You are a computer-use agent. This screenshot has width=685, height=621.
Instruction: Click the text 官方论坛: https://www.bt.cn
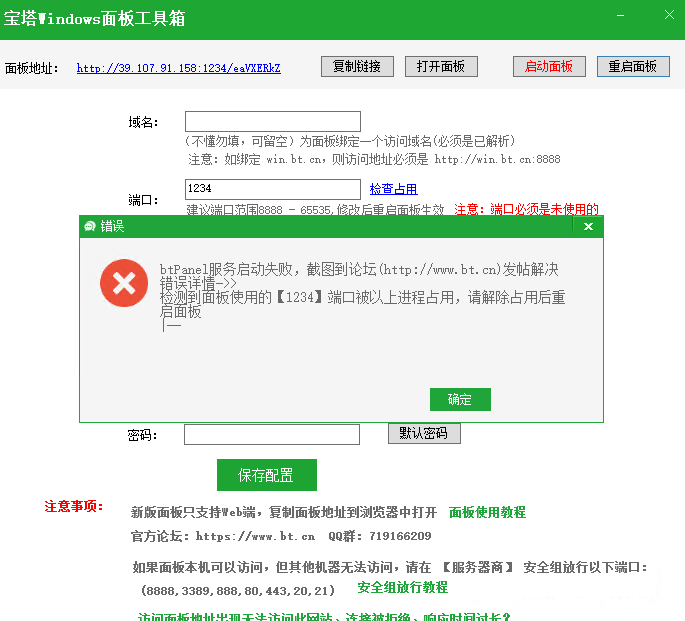pyautogui.click(x=223, y=536)
